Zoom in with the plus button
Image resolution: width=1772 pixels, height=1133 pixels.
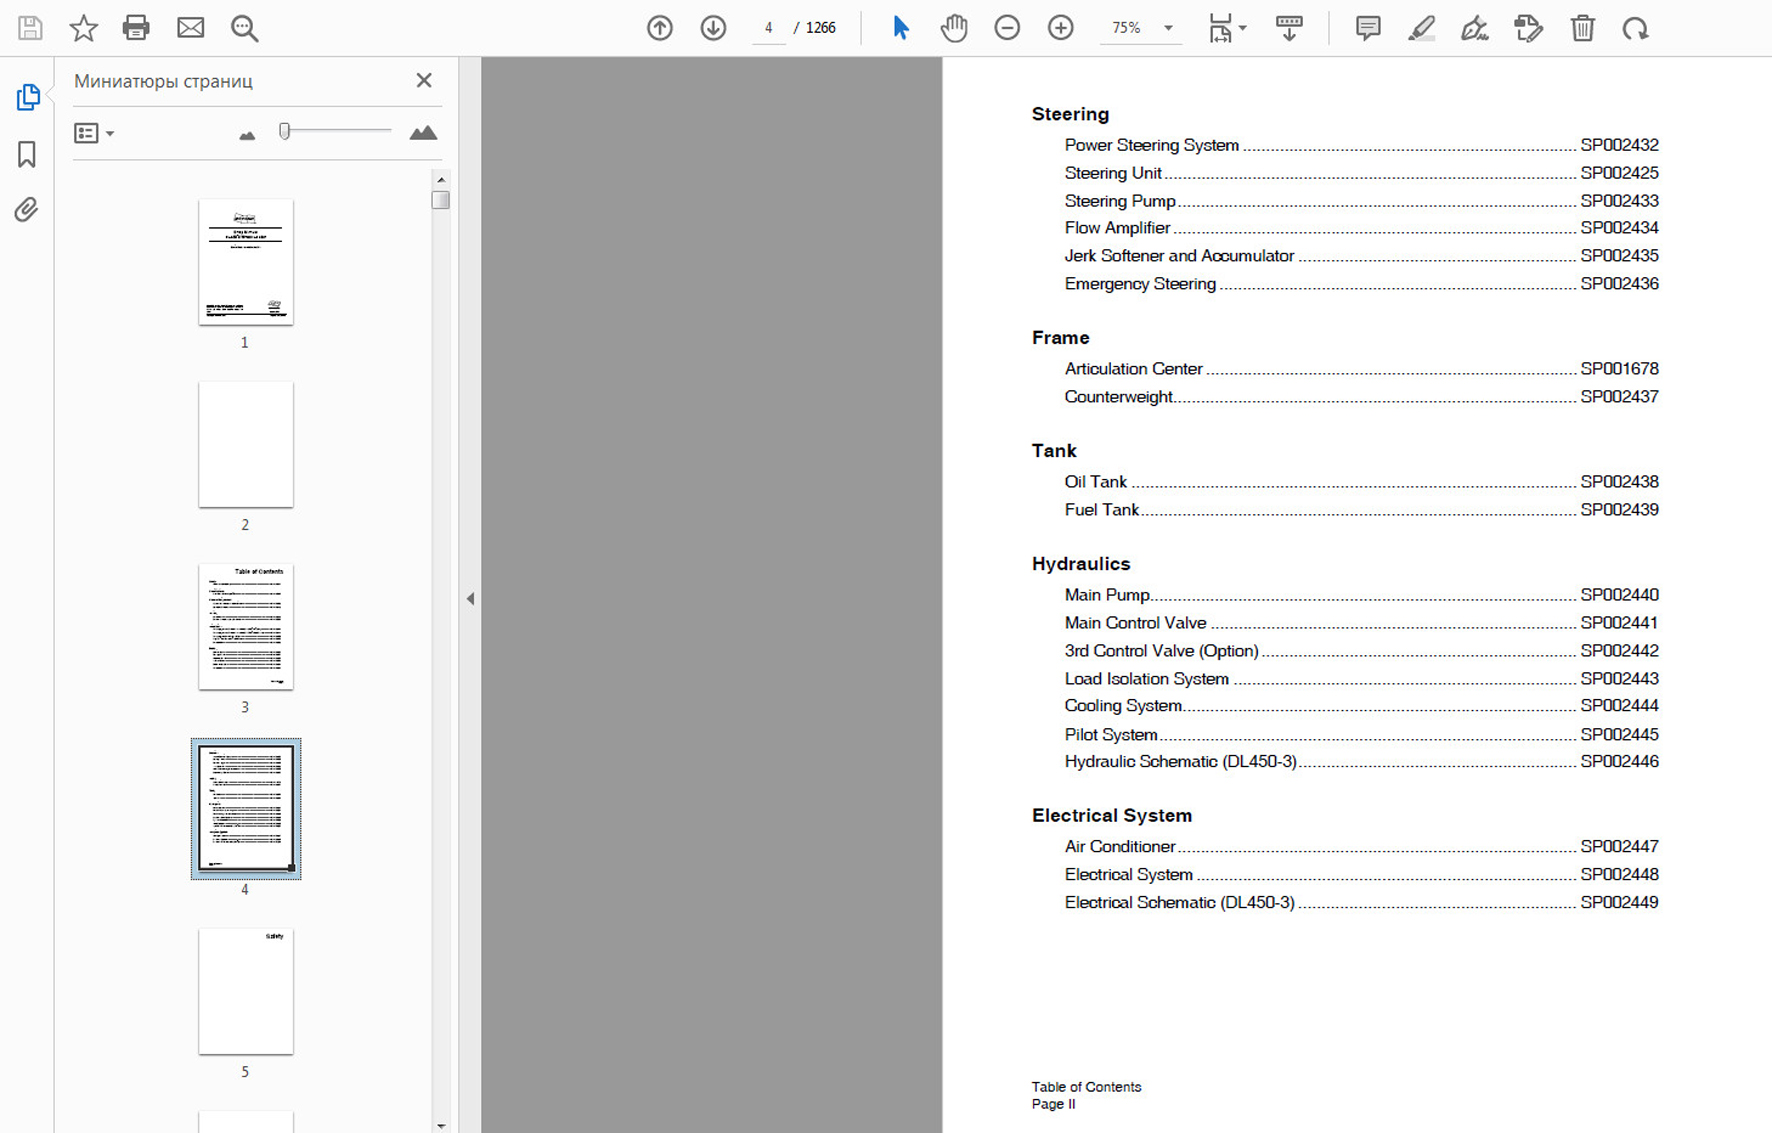(x=1060, y=28)
